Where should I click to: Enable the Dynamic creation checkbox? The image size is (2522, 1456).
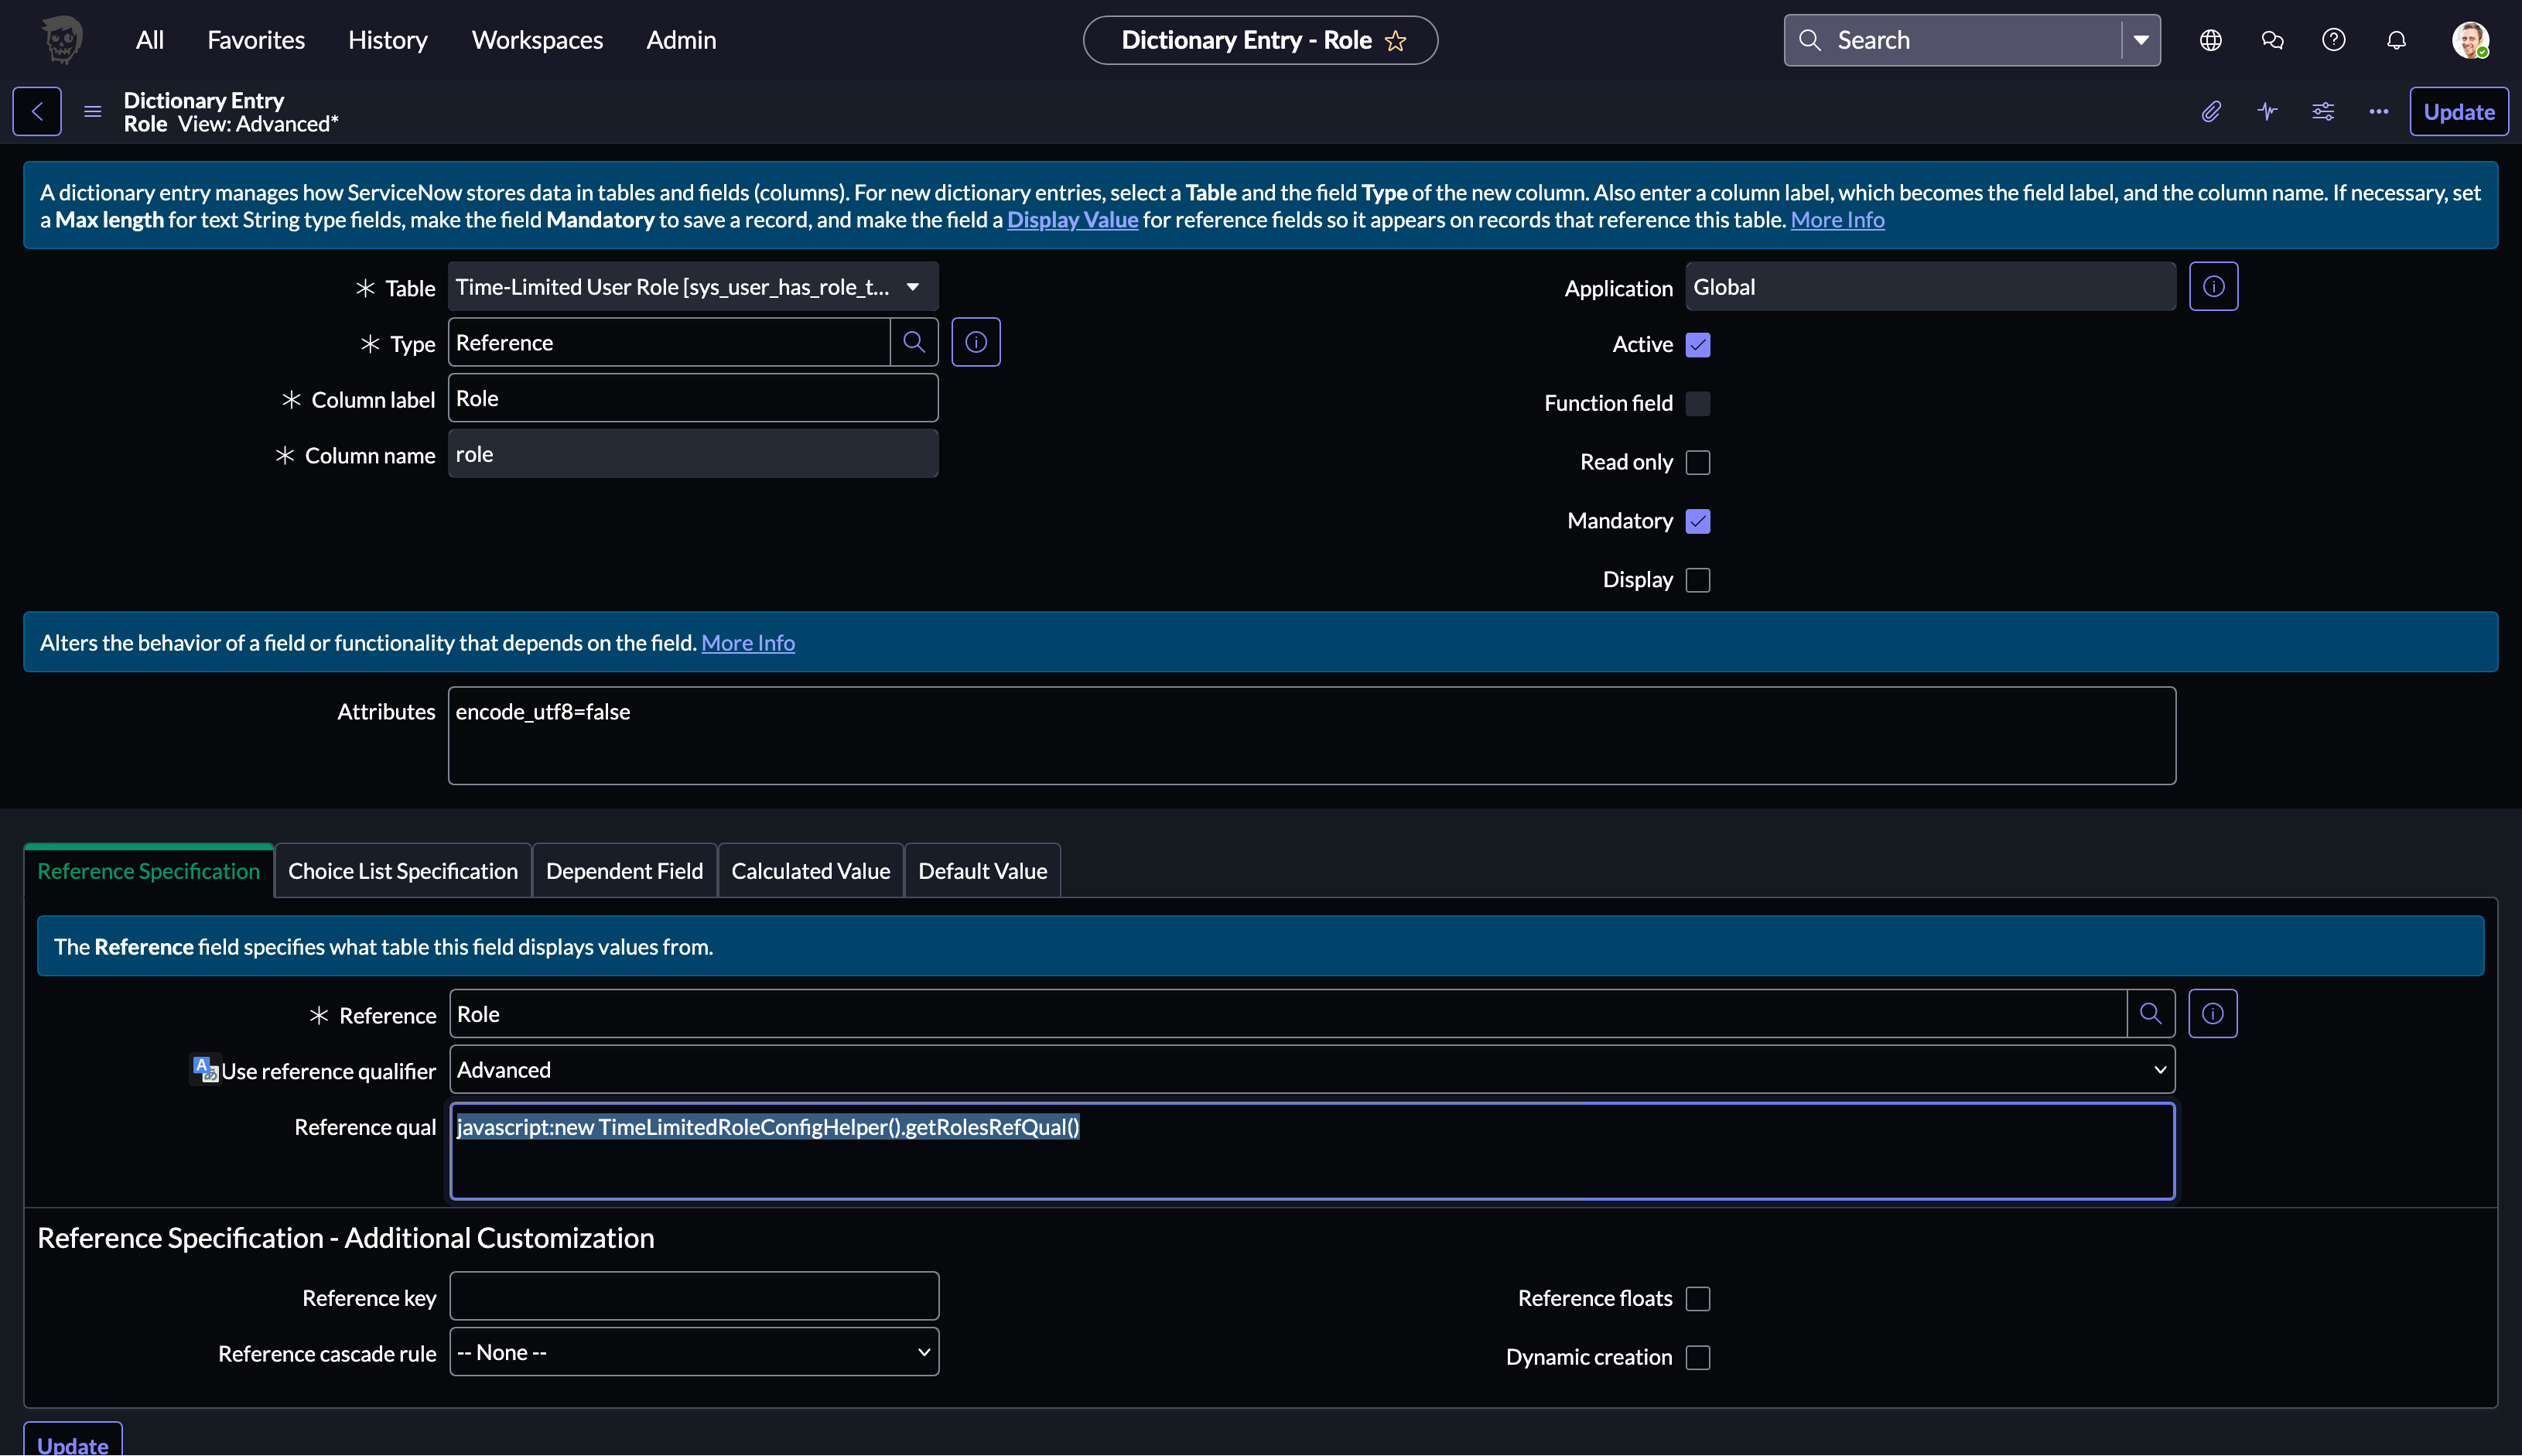tap(1697, 1357)
